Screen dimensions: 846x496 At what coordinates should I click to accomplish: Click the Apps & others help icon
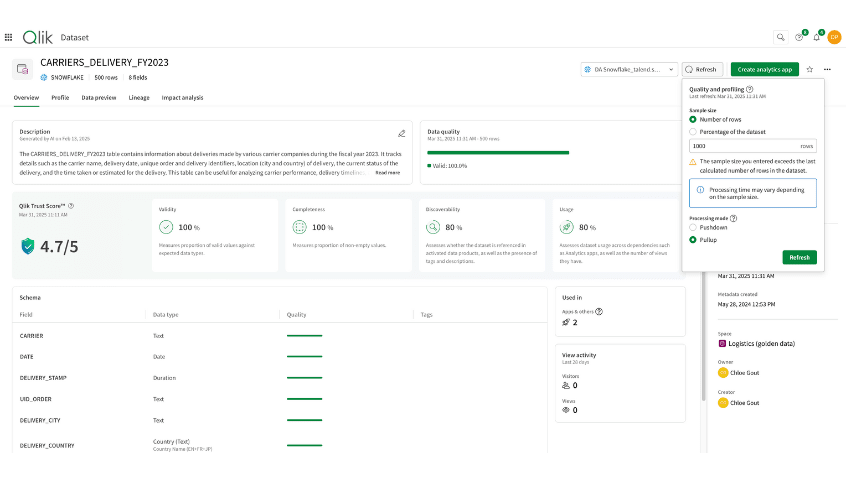click(599, 311)
